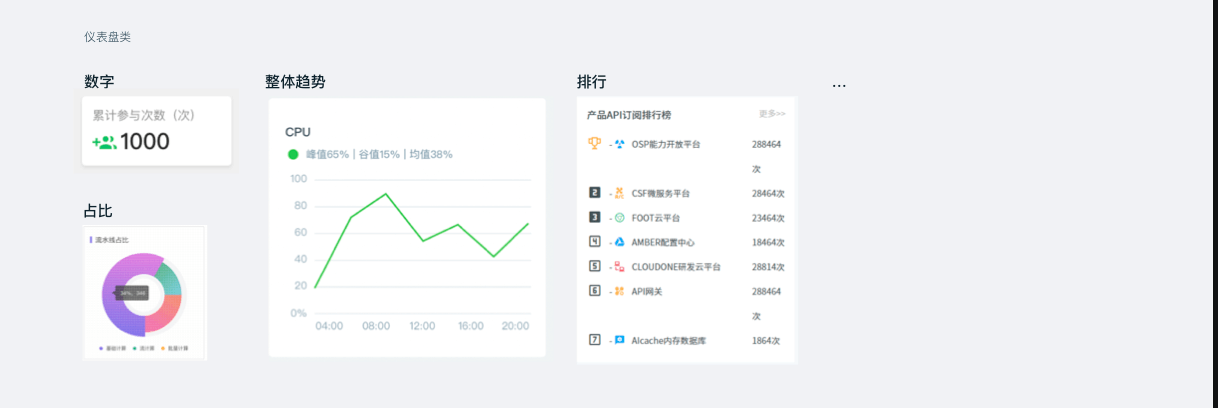The width and height of the screenshot is (1218, 408).
Task: Click the CLOUDONE研发云平台 red icon
Action: tap(620, 267)
